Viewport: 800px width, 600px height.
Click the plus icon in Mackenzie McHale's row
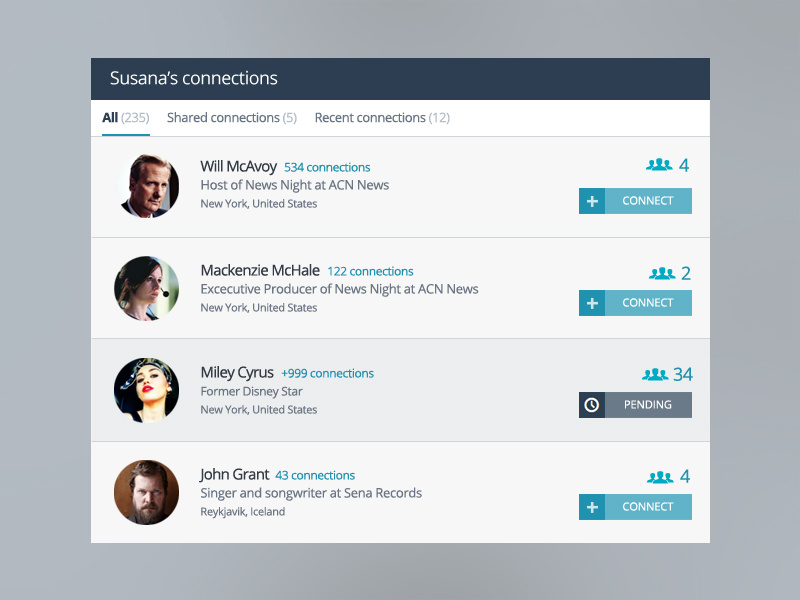592,303
